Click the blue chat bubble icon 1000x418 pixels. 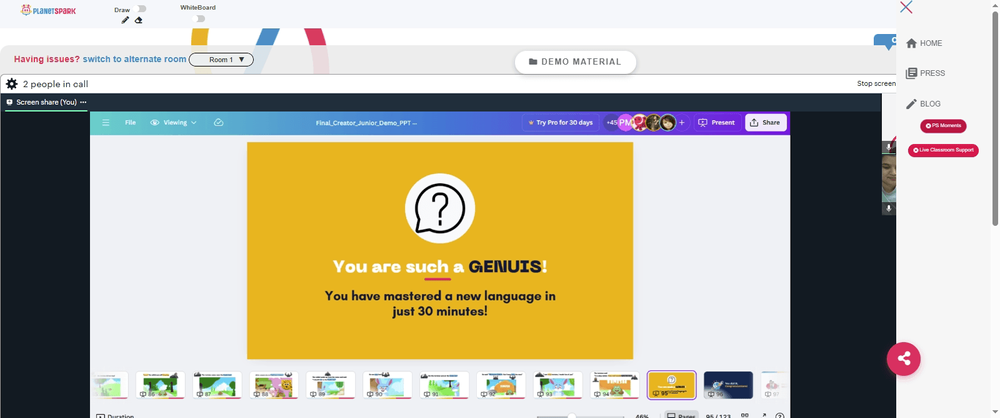click(887, 41)
